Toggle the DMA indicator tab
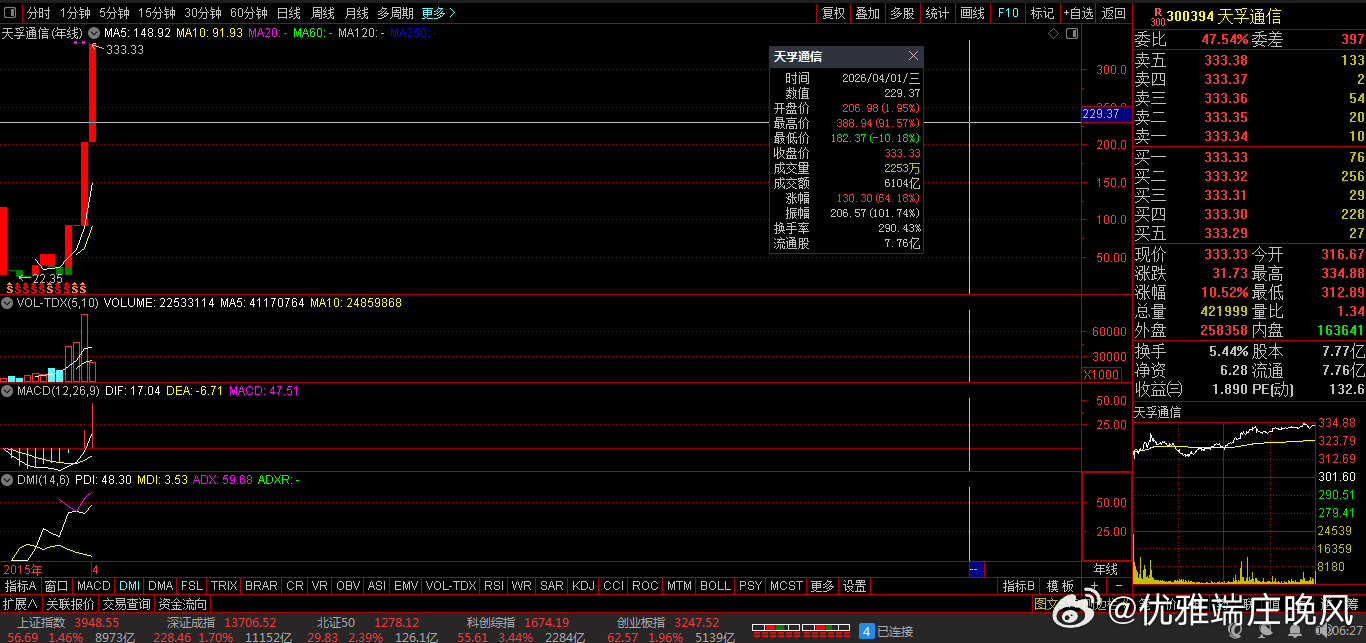 click(160, 586)
